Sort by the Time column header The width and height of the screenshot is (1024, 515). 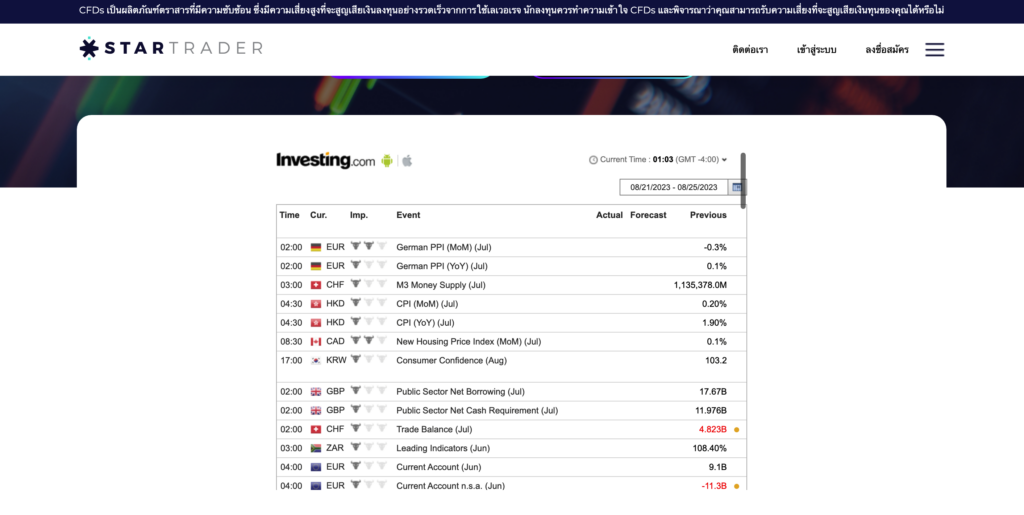[289, 215]
